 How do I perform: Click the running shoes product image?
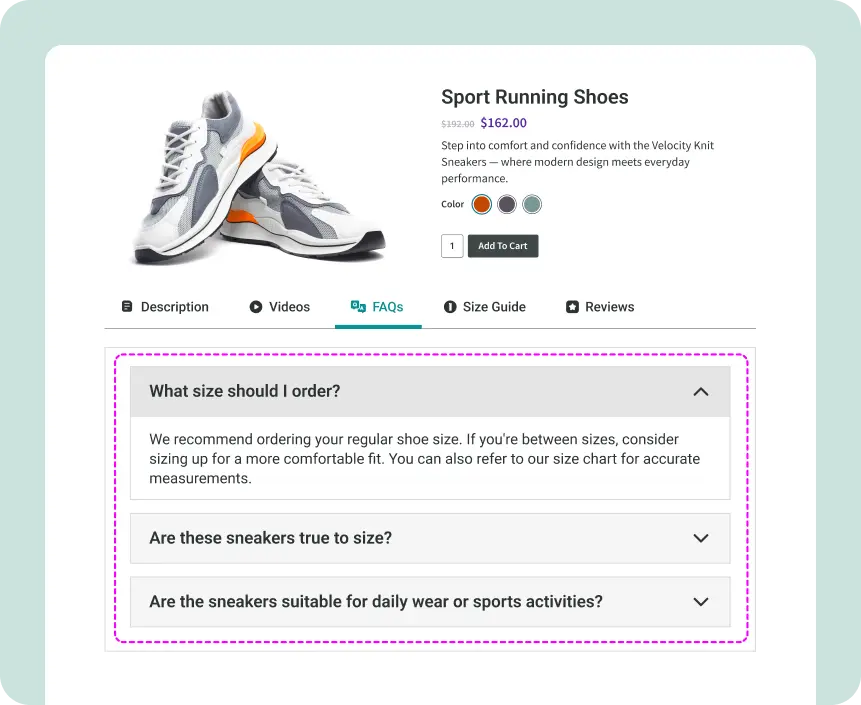tap(256, 180)
